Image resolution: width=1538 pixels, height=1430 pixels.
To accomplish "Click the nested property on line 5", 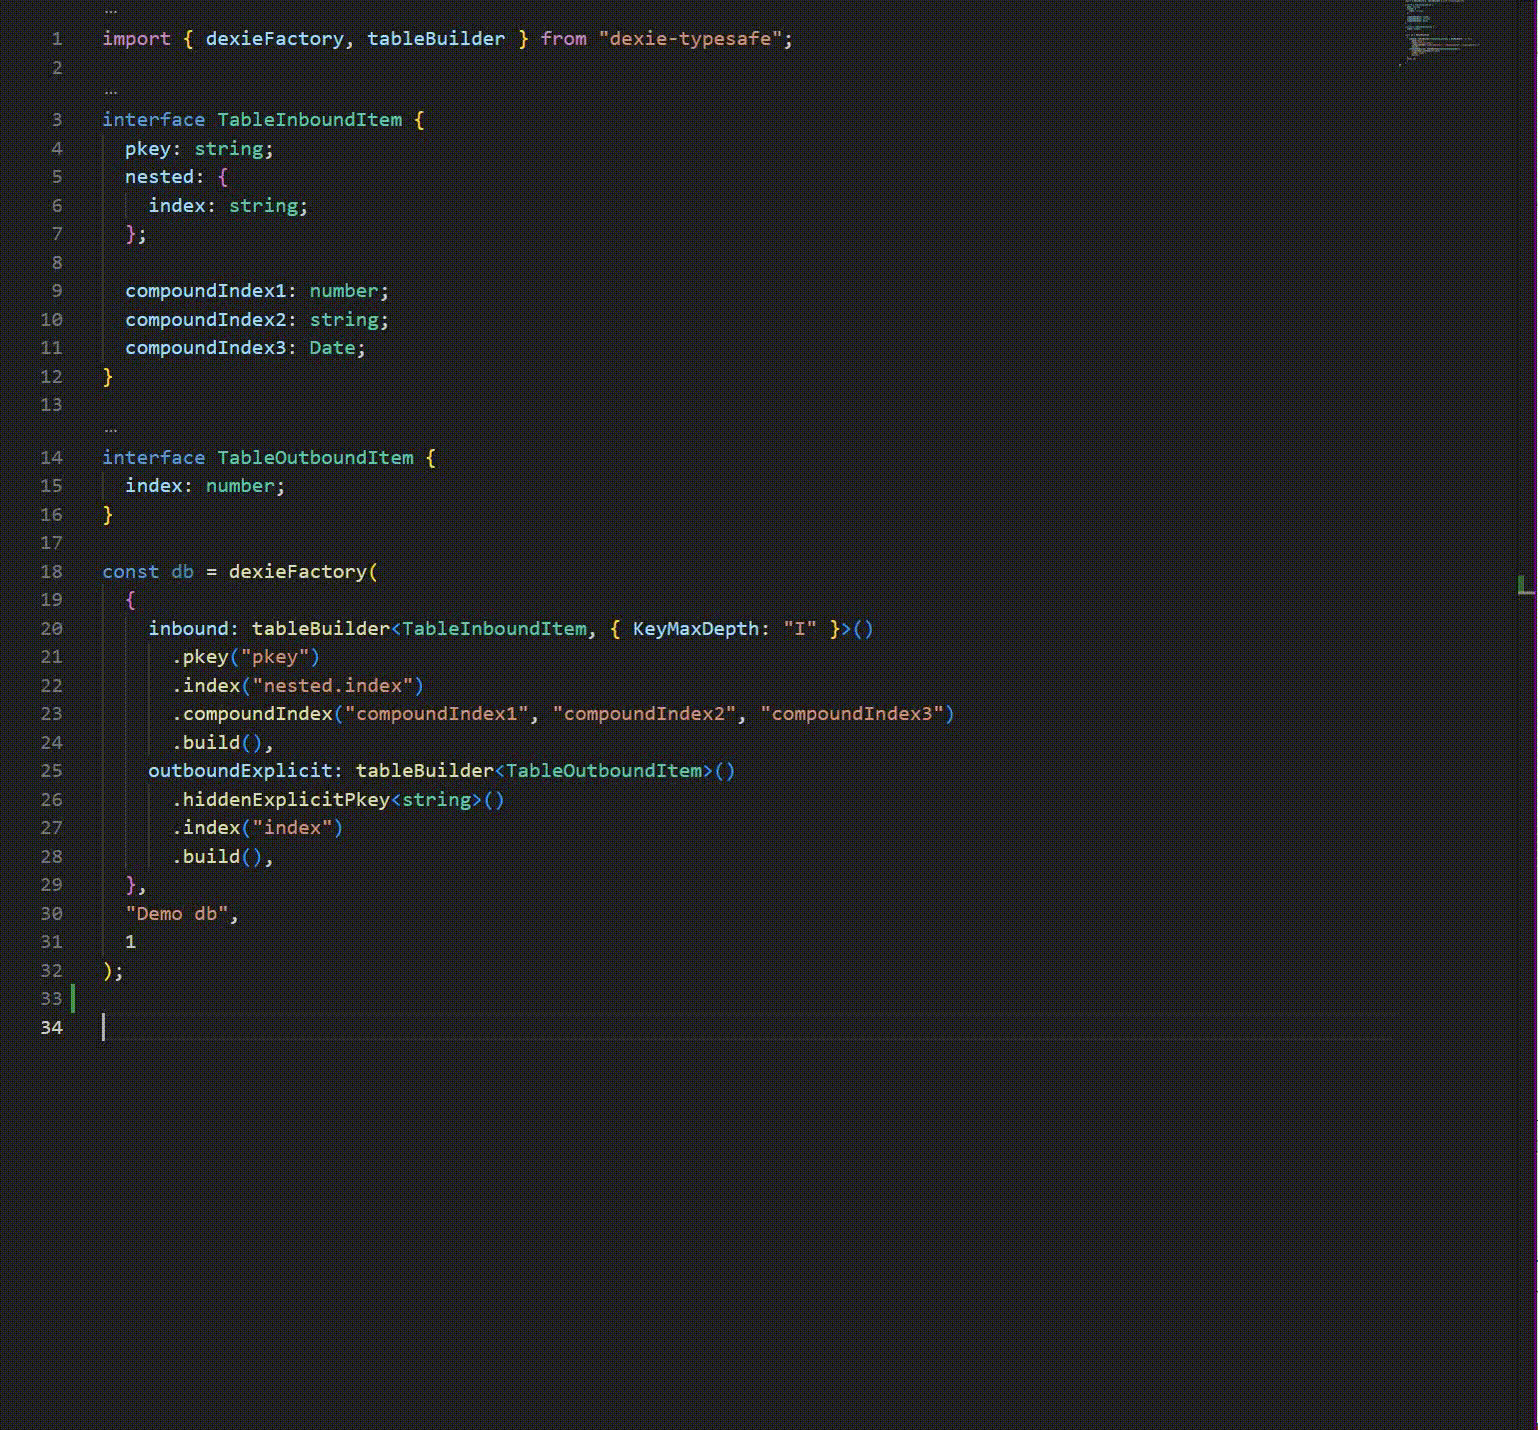I will pyautogui.click(x=159, y=177).
